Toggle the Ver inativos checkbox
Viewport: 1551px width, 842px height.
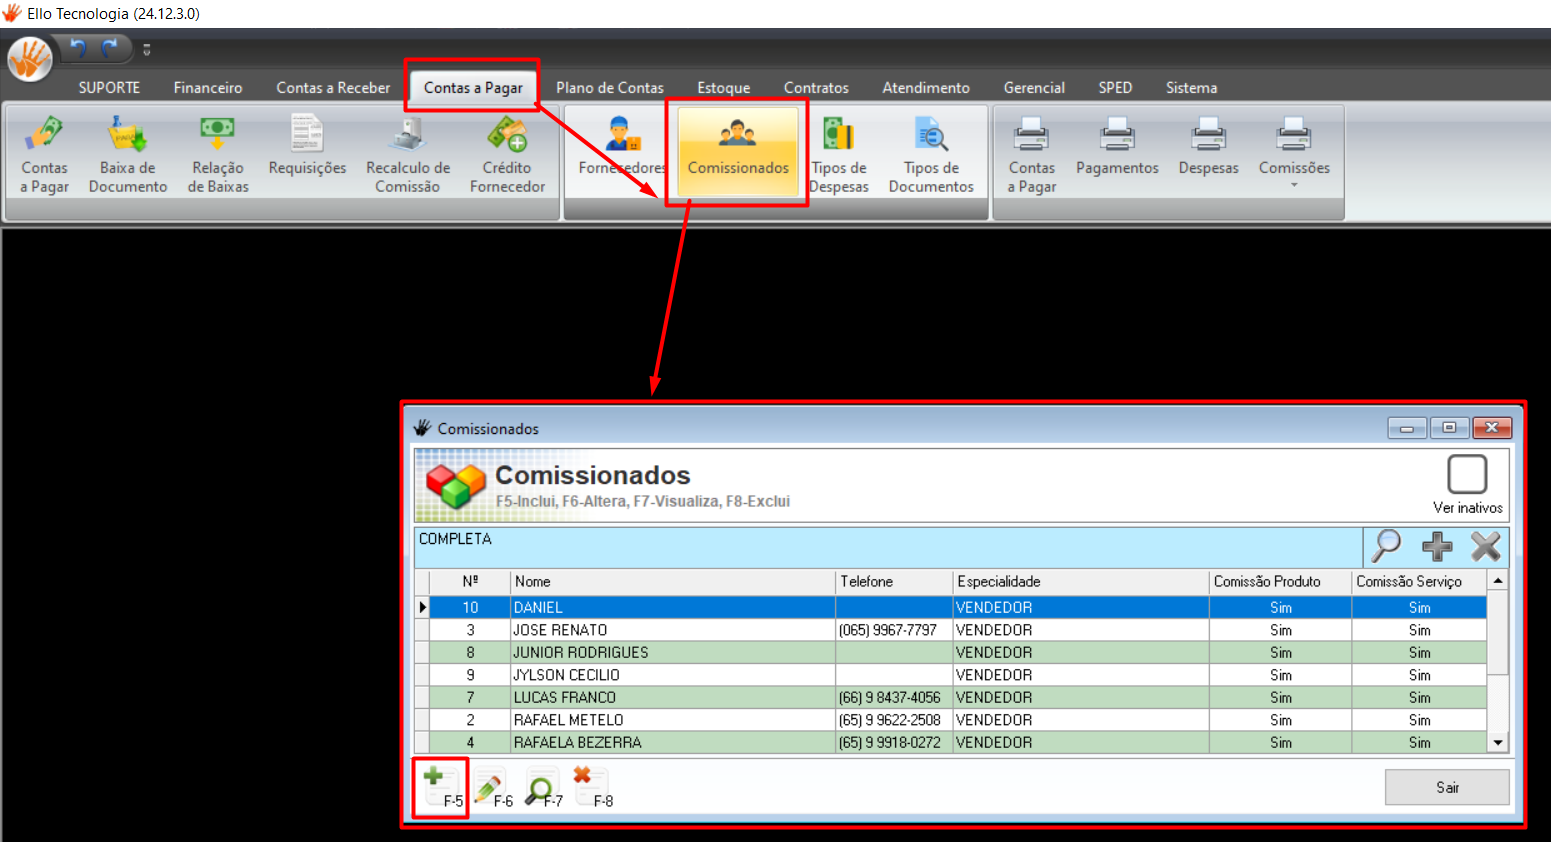pyautogui.click(x=1467, y=474)
